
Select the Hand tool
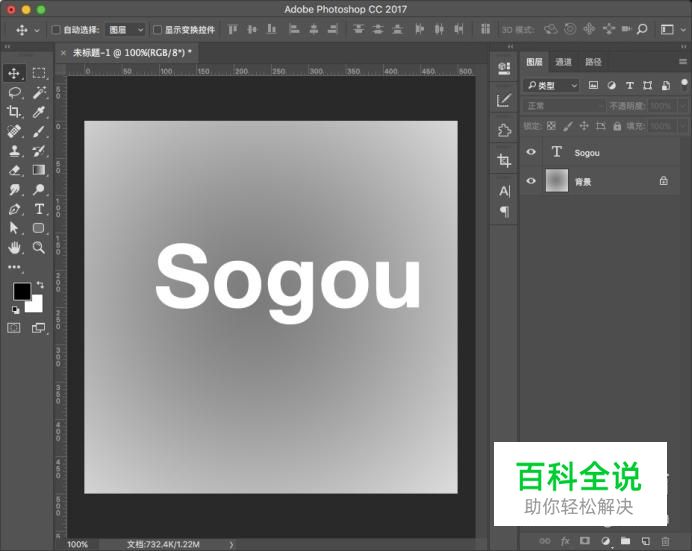pyautogui.click(x=15, y=247)
